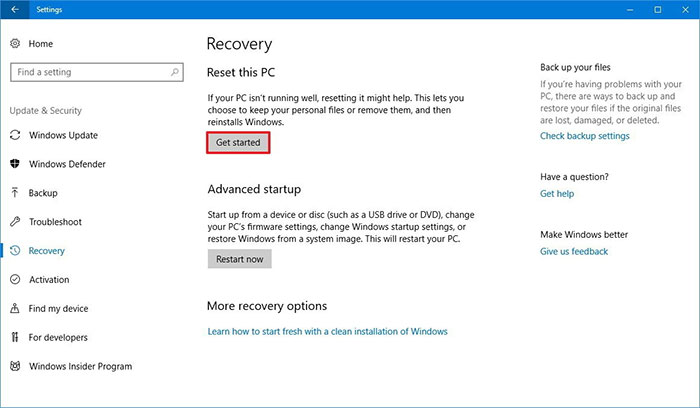700x408 pixels.
Task: Click the Give us feedback link
Action: point(574,251)
